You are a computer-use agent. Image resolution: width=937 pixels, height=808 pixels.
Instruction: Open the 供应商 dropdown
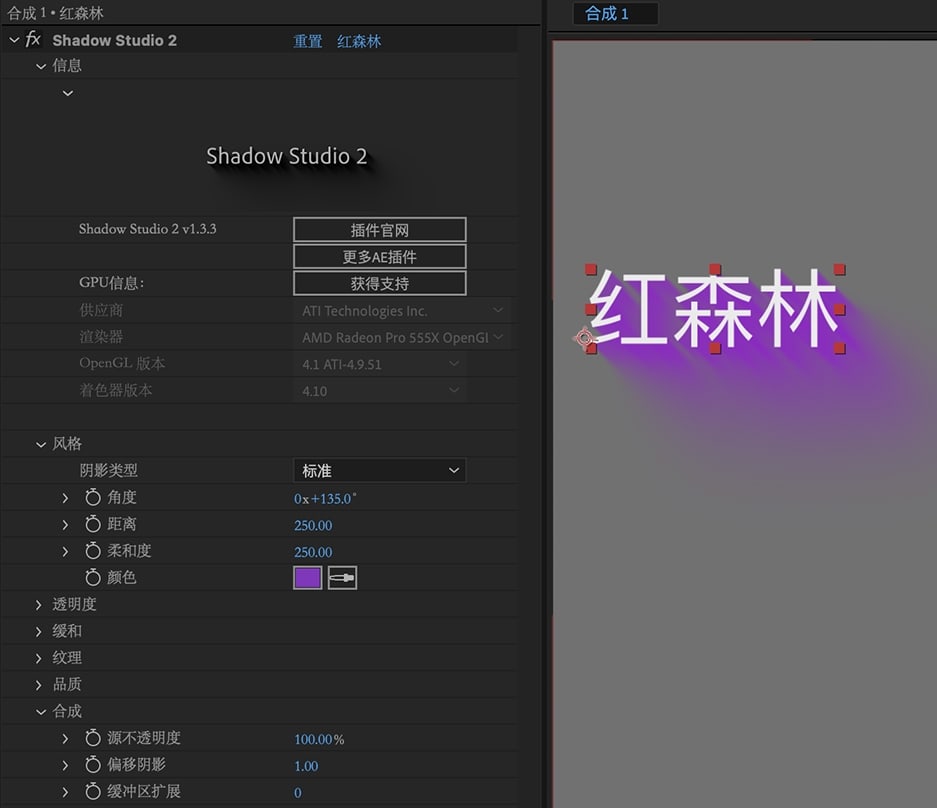[x=402, y=311]
